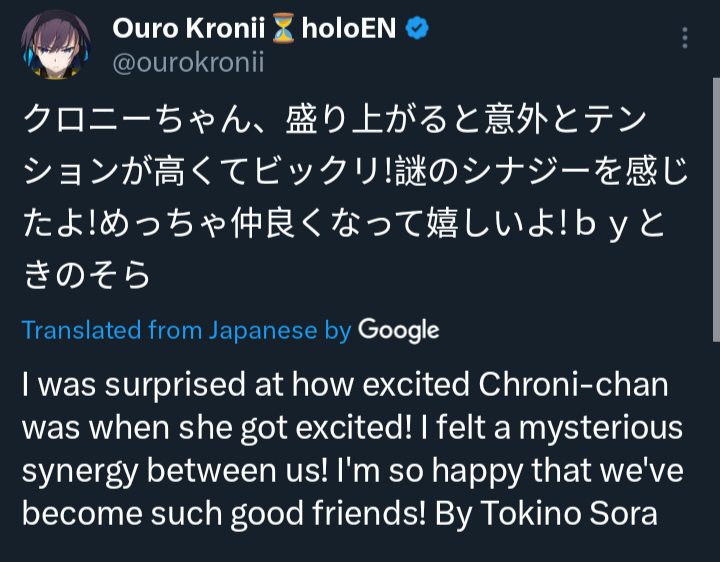Screen dimensions: 720x562
Task: Click the Google logo in the translation credit
Action: 399,331
